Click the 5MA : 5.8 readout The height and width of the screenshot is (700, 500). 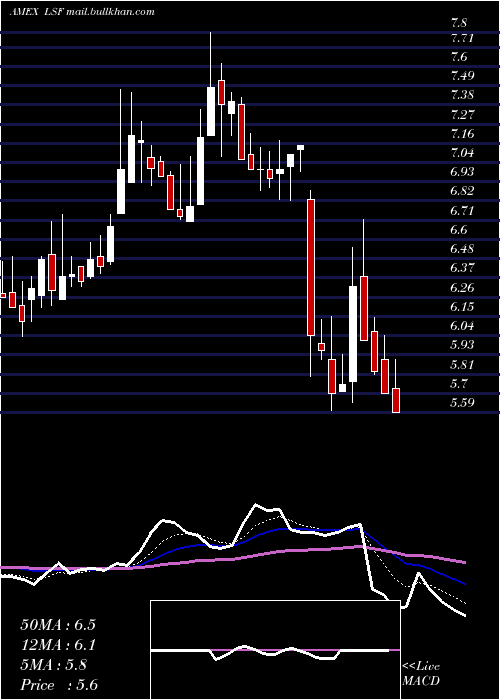click(x=54, y=665)
